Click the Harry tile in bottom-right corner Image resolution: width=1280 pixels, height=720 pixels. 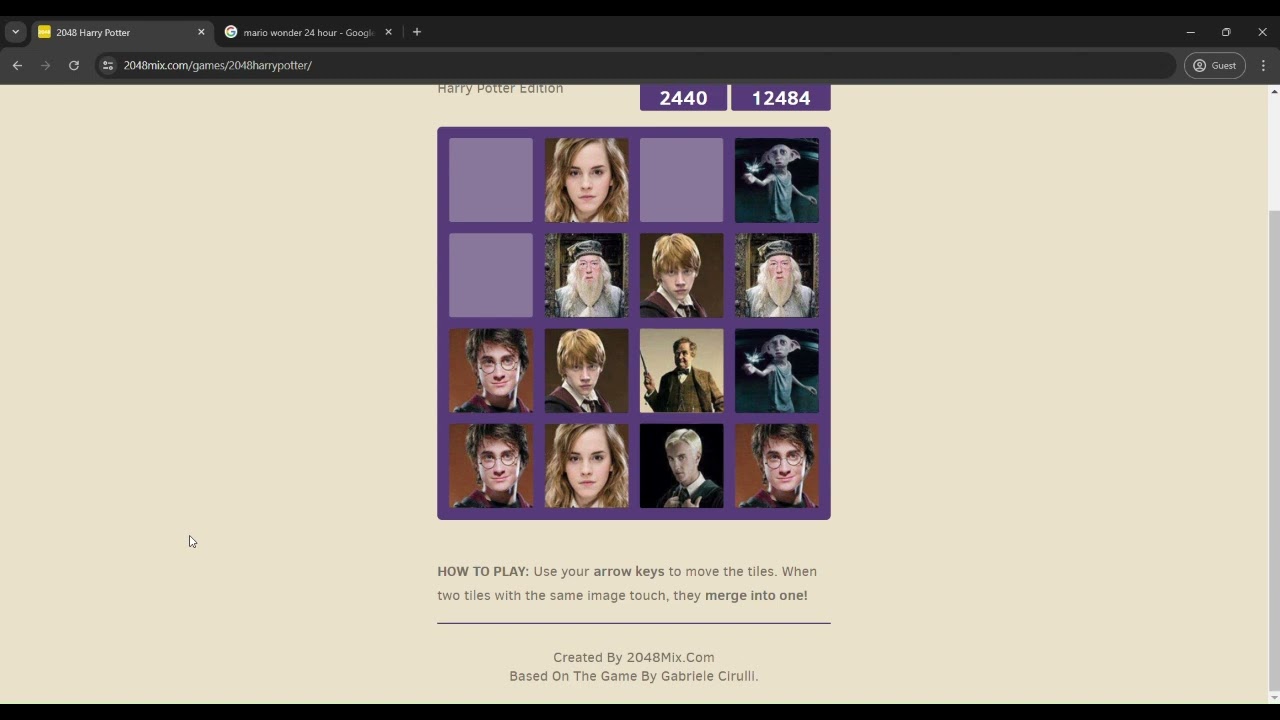click(x=777, y=466)
